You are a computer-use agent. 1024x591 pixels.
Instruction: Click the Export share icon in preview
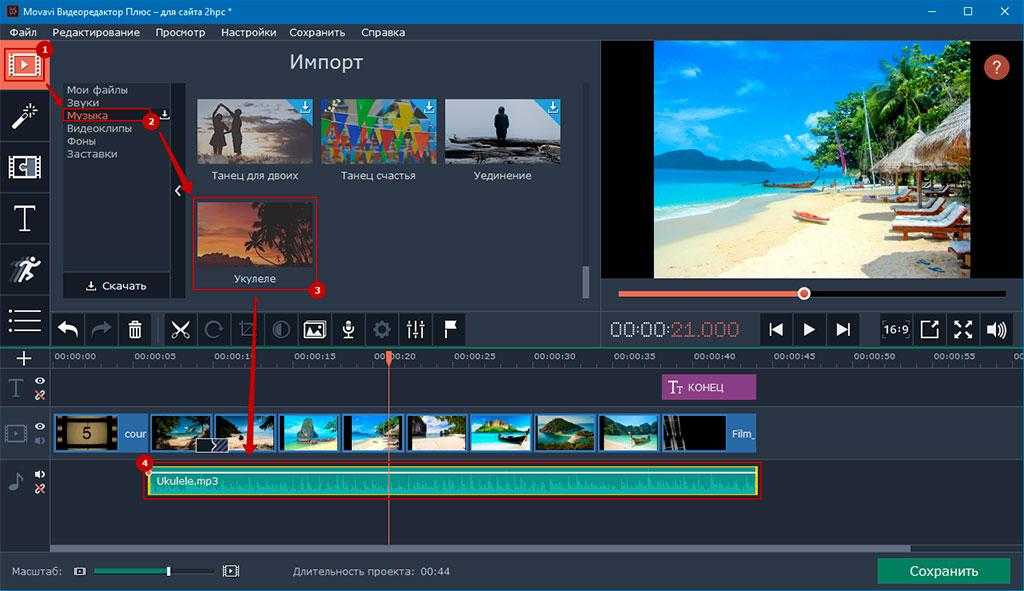coord(929,330)
